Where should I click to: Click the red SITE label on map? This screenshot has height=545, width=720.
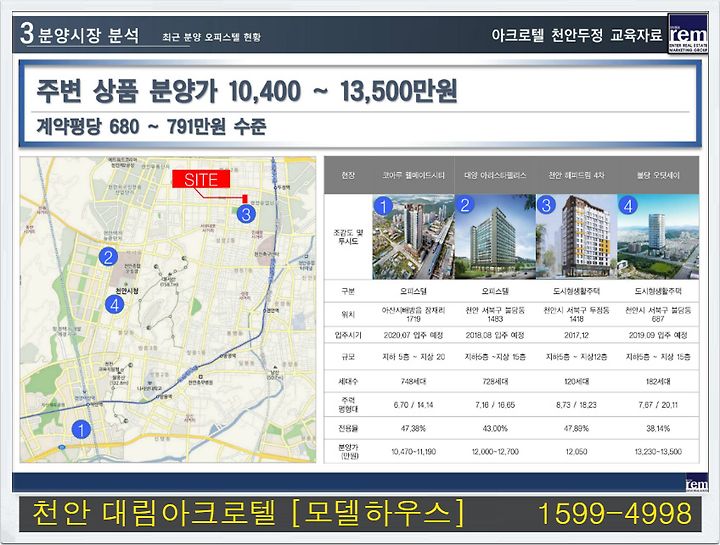[201, 179]
